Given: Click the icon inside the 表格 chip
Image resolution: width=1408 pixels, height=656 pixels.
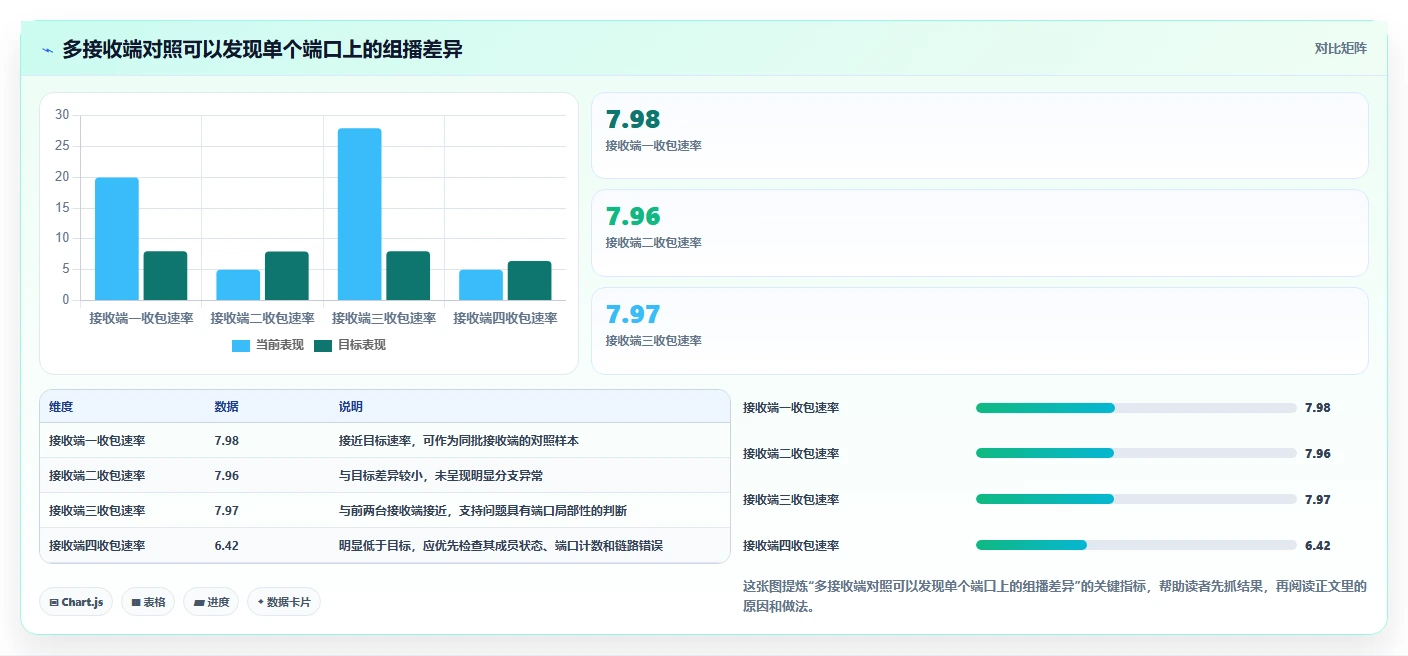Looking at the screenshot, I should pos(135,602).
